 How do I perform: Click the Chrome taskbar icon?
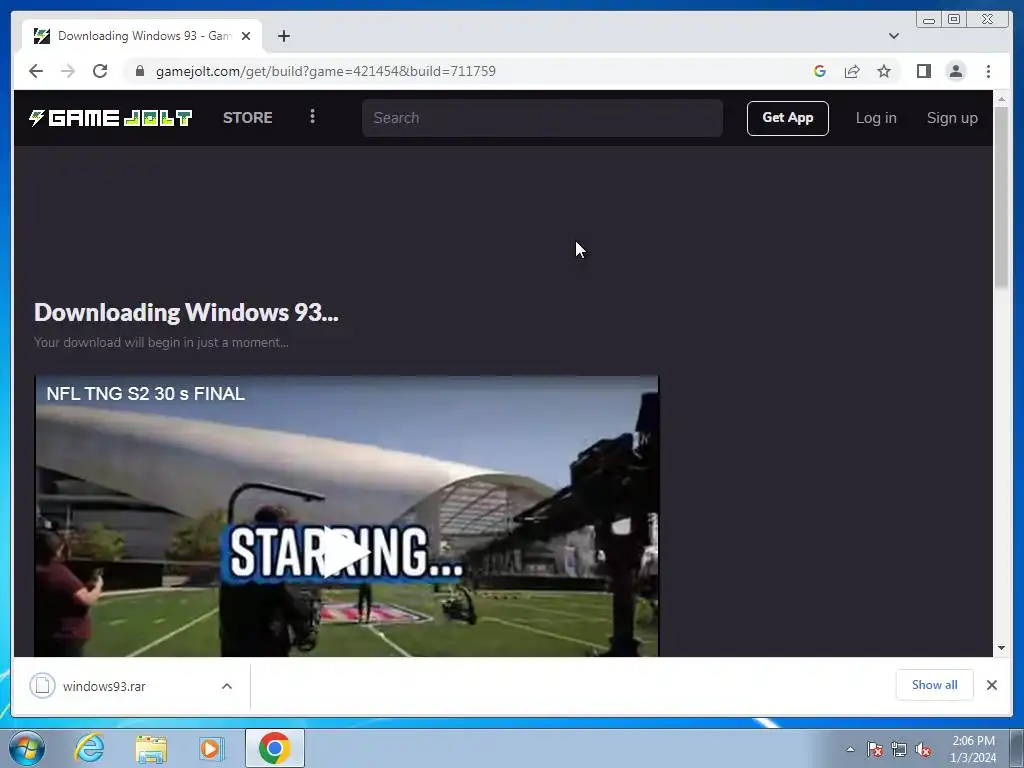[275, 748]
